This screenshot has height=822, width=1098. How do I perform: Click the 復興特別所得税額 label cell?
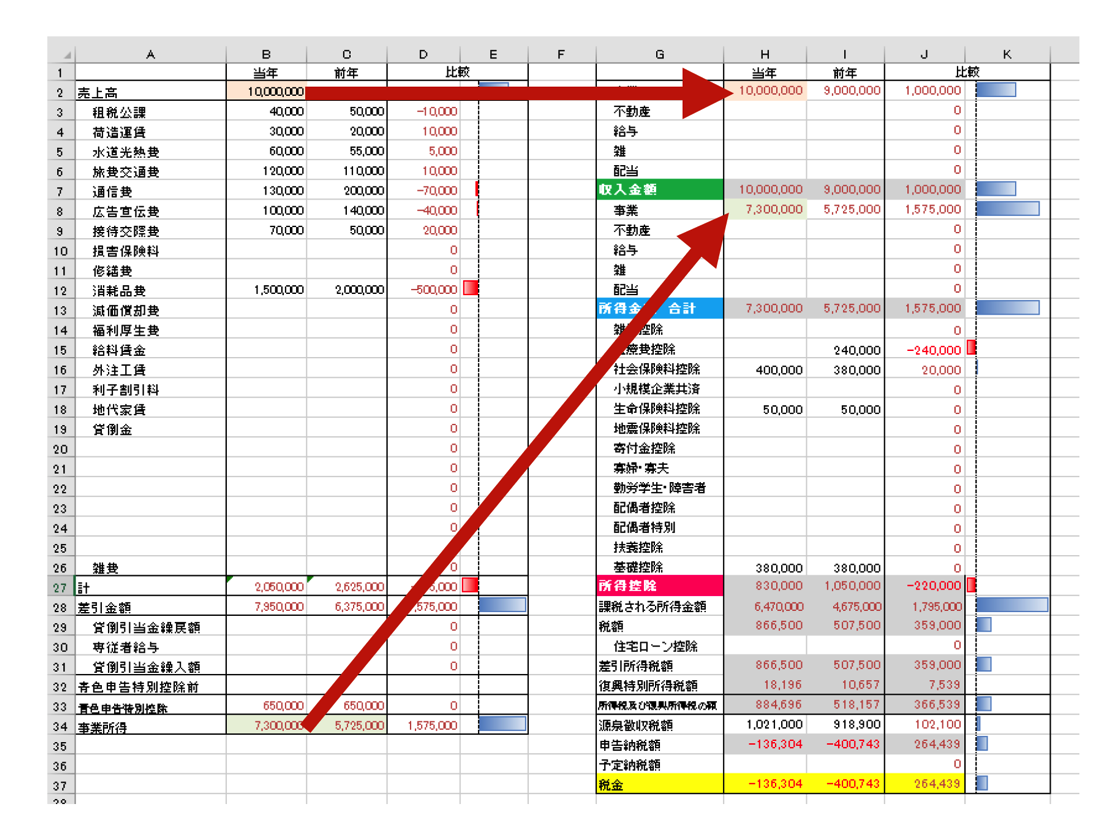(660, 685)
